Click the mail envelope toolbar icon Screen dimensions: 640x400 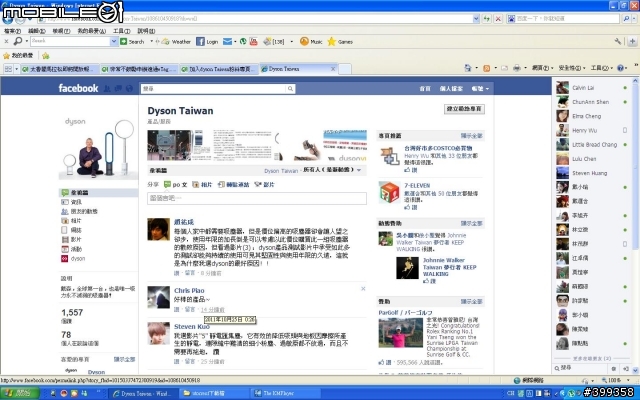227,42
